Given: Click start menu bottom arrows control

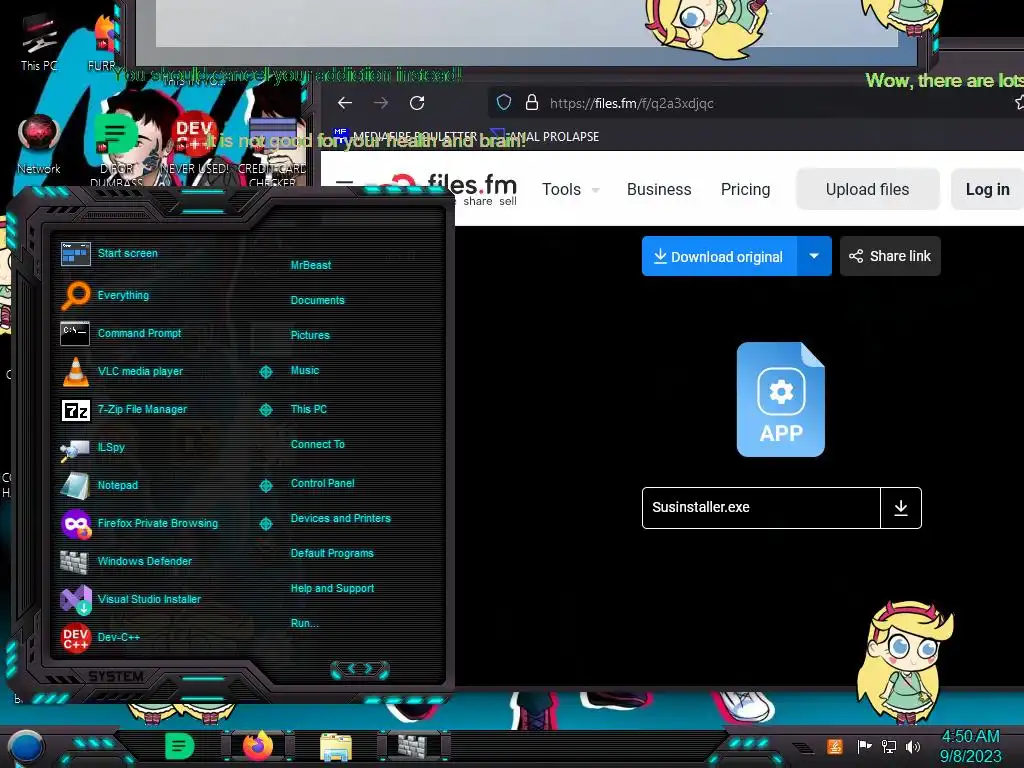Looking at the screenshot, I should click(360, 669).
